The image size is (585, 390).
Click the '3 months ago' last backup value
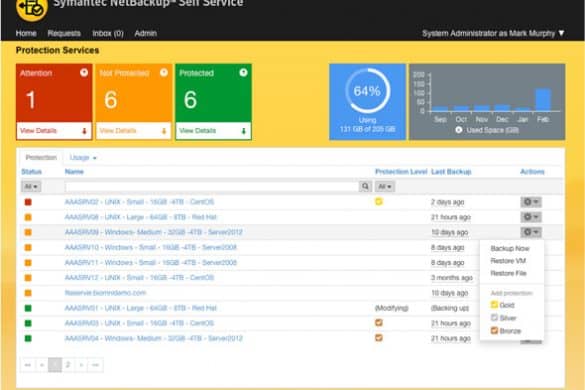(x=452, y=278)
